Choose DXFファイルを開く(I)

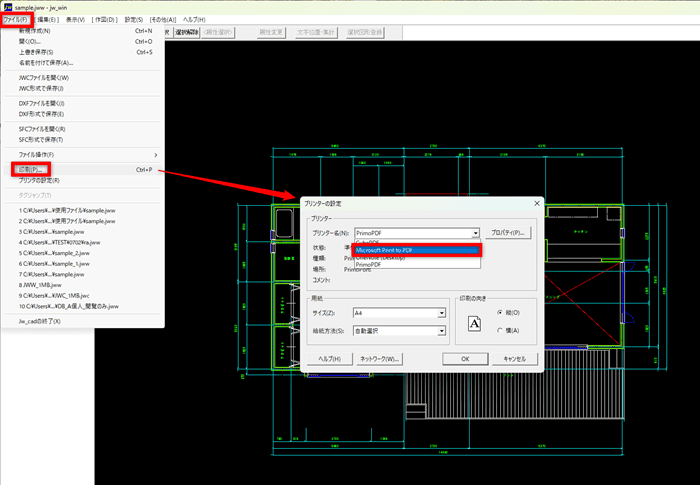point(83,103)
